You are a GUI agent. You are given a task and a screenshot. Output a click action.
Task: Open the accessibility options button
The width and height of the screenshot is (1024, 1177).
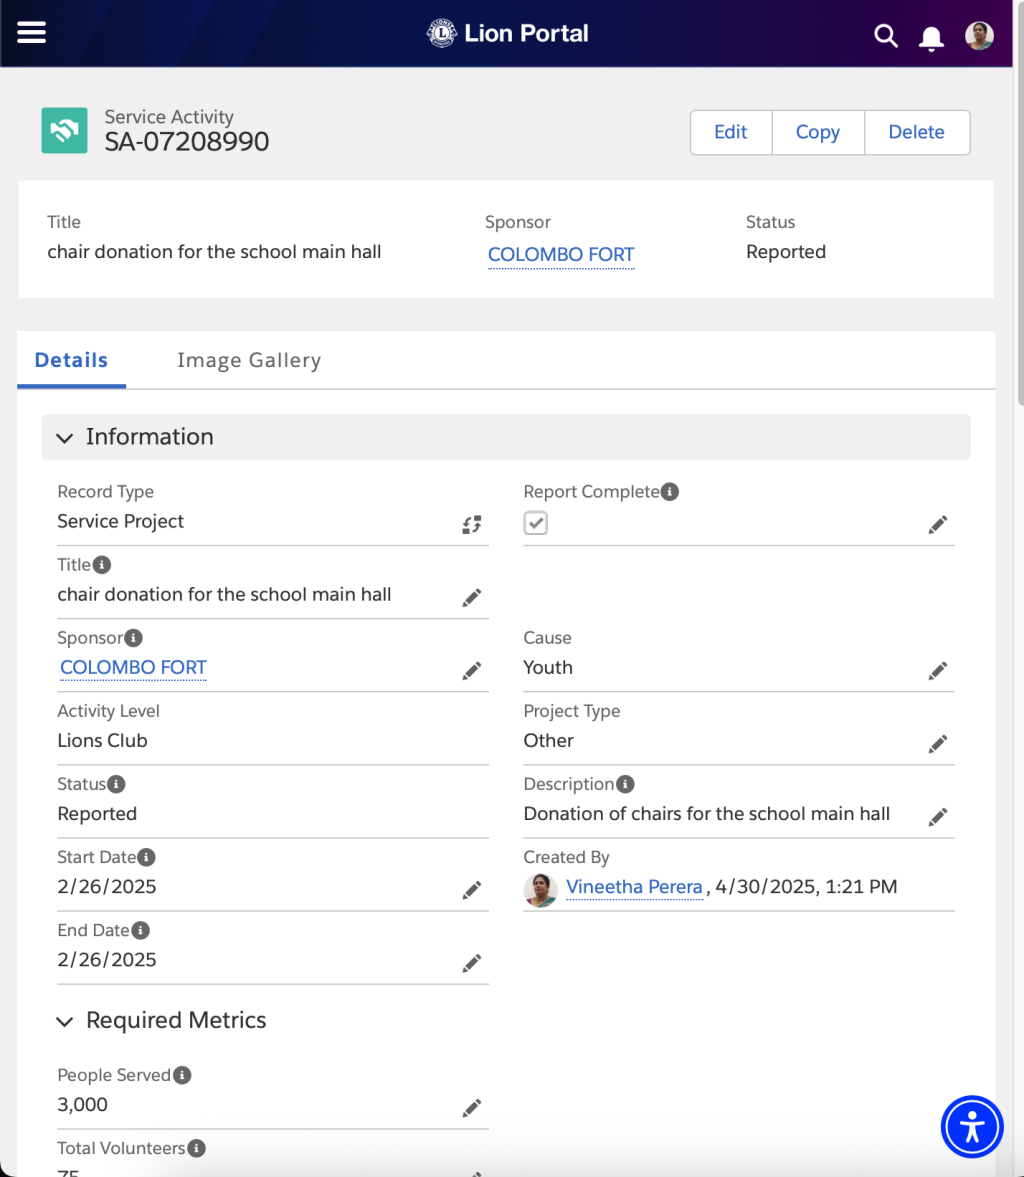(x=972, y=1127)
